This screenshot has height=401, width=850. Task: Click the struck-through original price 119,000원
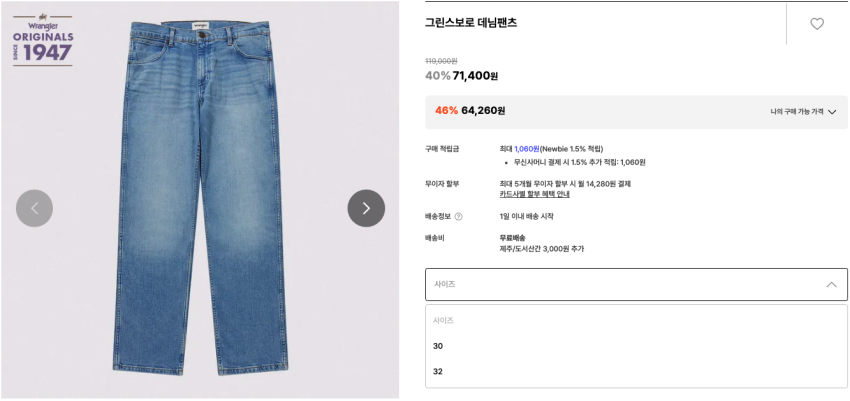click(x=441, y=61)
